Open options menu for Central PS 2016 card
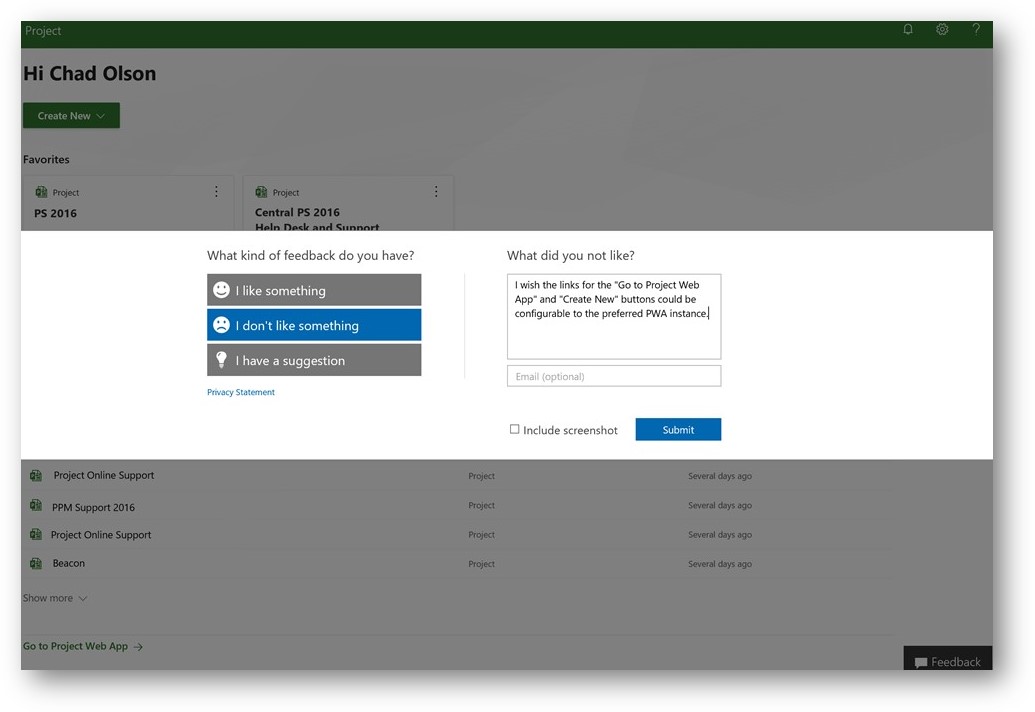The height and width of the screenshot is (712, 1035). (436, 191)
